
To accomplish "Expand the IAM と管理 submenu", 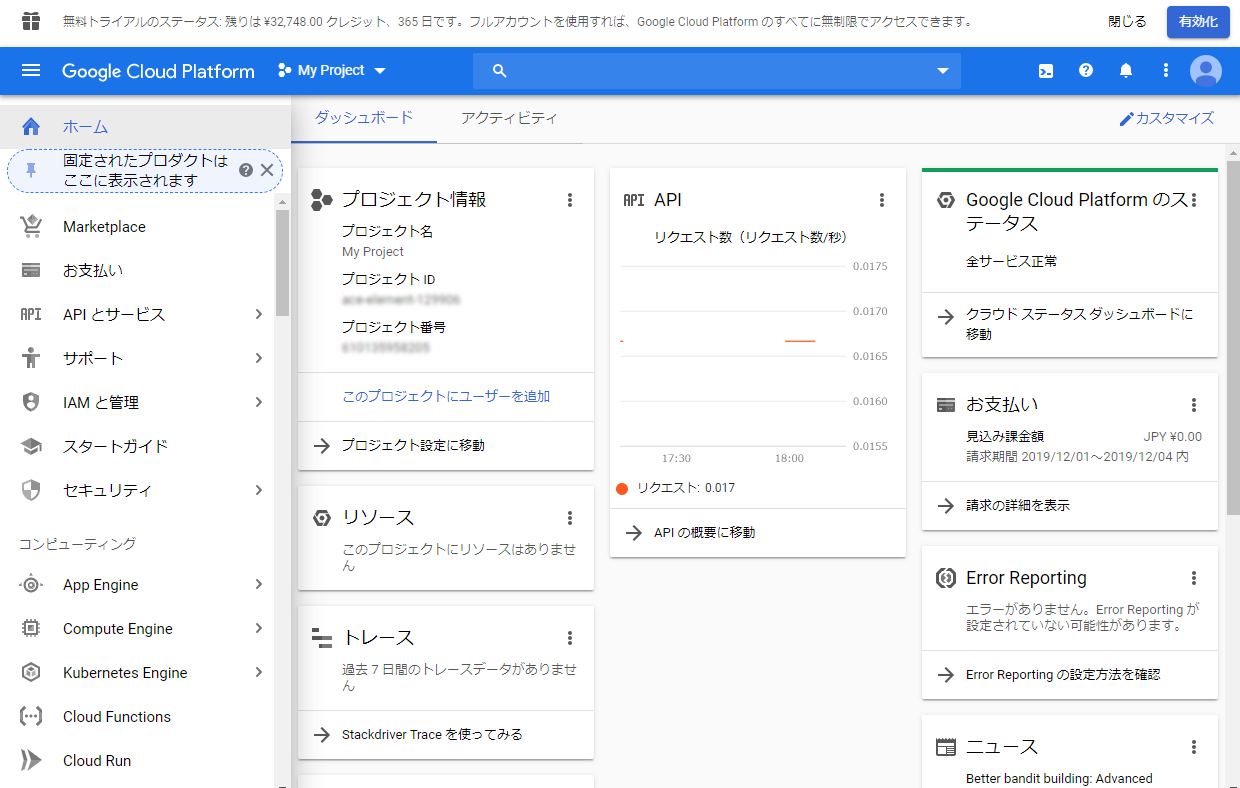I will point(258,403).
